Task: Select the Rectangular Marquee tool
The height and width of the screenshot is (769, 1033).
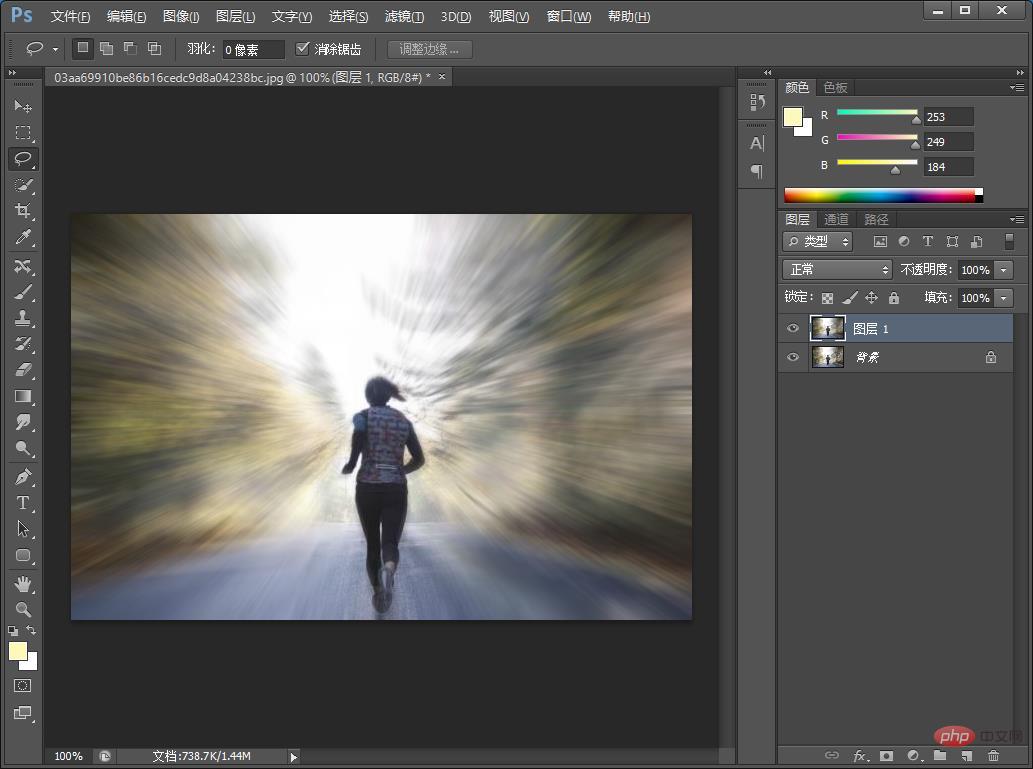Action: 23,132
